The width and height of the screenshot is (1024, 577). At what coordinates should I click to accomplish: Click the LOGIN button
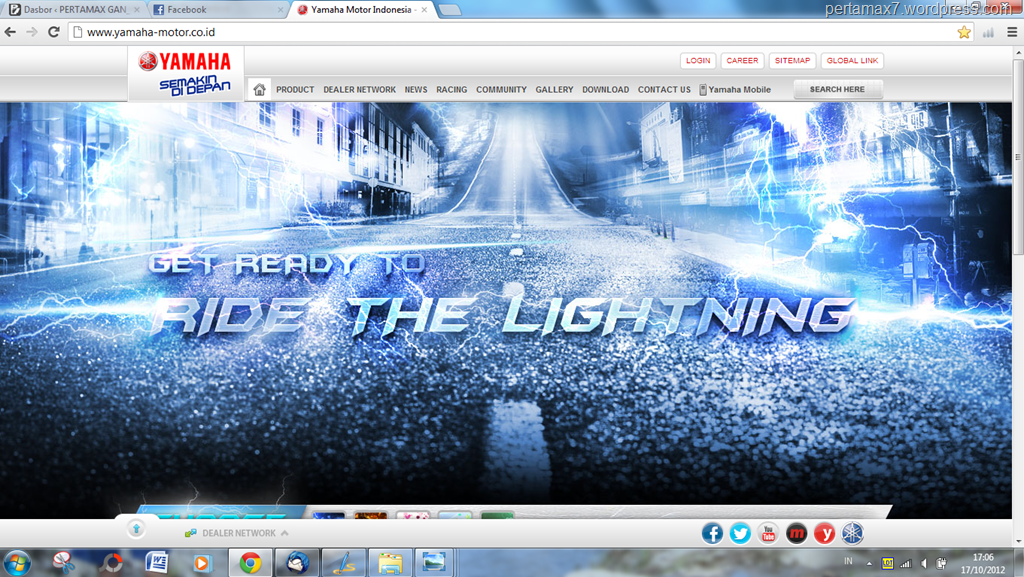[698, 61]
